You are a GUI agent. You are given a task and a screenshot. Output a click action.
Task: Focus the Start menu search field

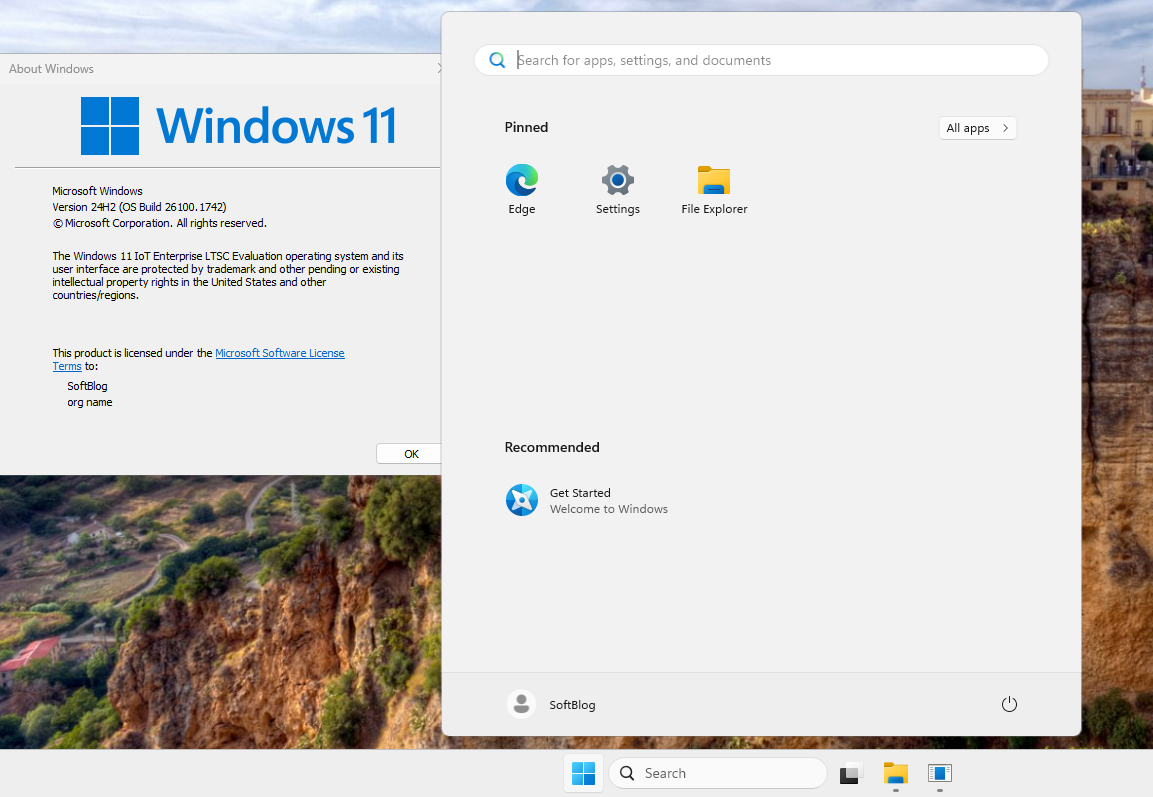pos(761,60)
